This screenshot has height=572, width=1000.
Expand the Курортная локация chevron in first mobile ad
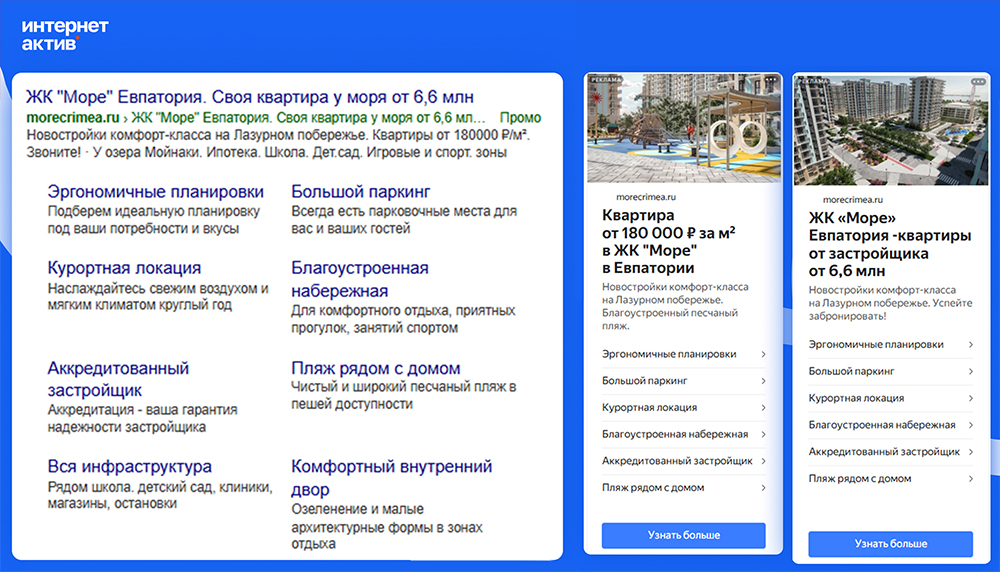[x=763, y=408]
